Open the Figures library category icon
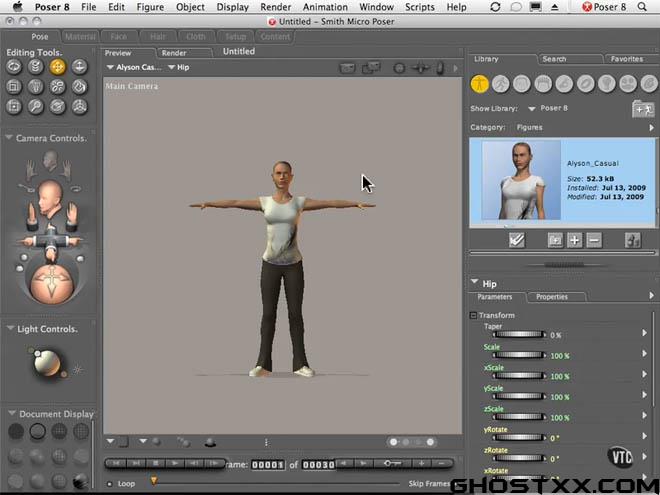 click(x=479, y=84)
